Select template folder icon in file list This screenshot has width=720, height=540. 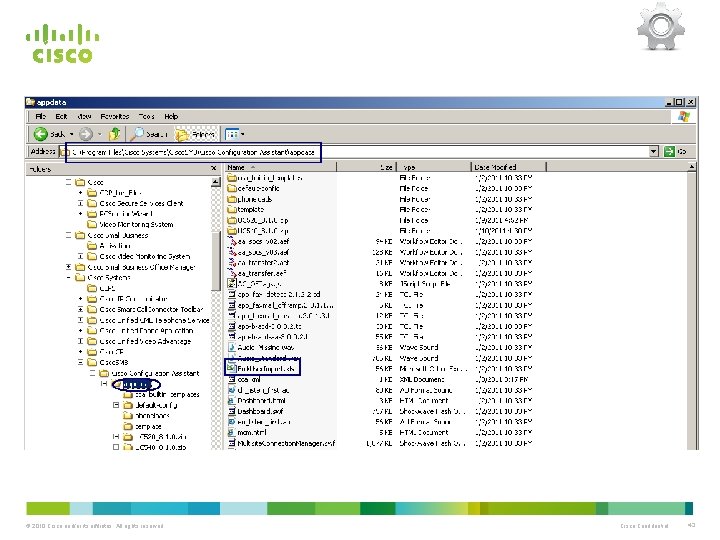pos(232,209)
